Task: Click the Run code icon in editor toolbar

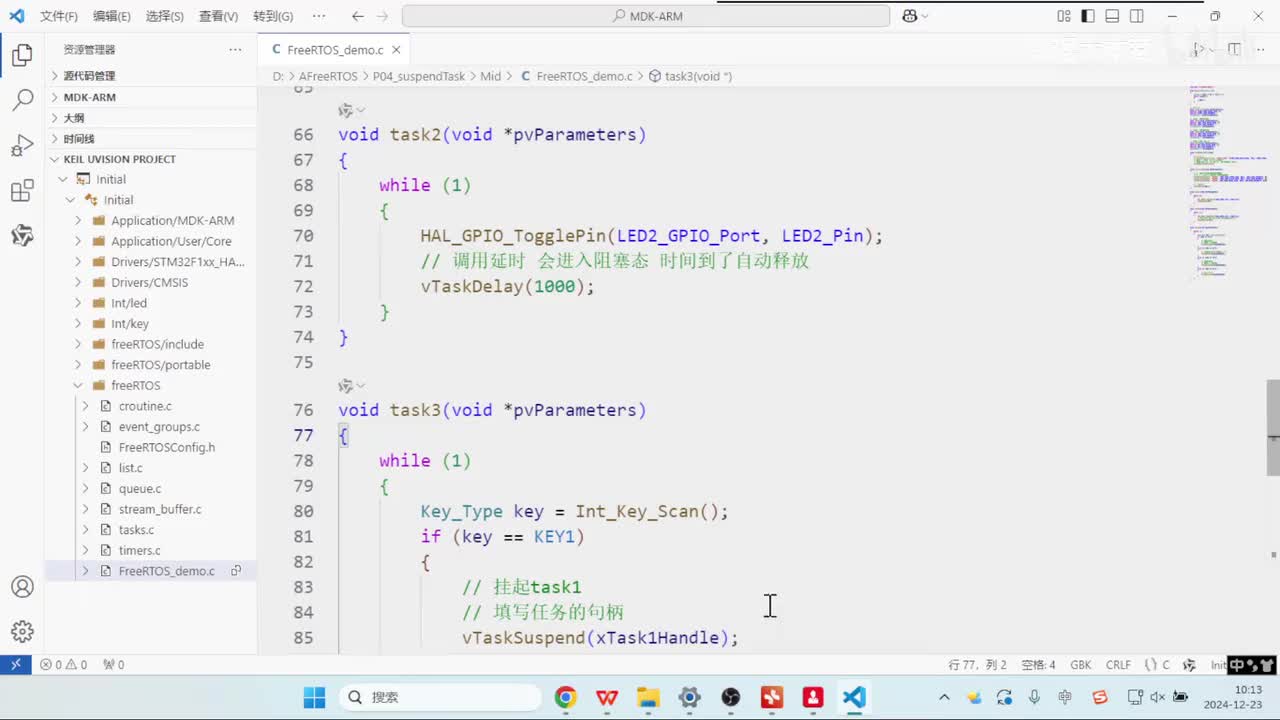Action: [1199, 49]
